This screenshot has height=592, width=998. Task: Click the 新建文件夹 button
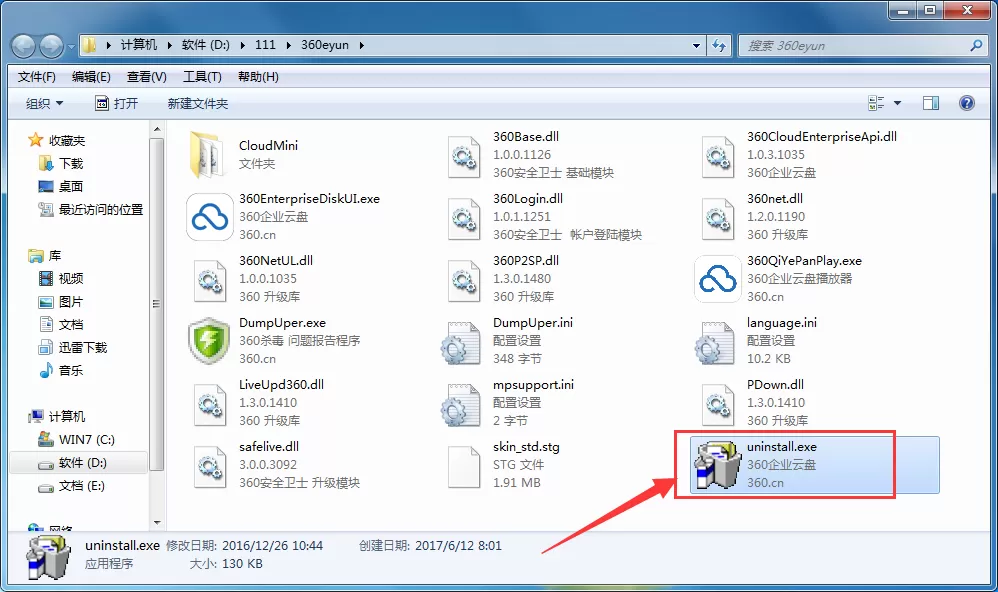[198, 103]
